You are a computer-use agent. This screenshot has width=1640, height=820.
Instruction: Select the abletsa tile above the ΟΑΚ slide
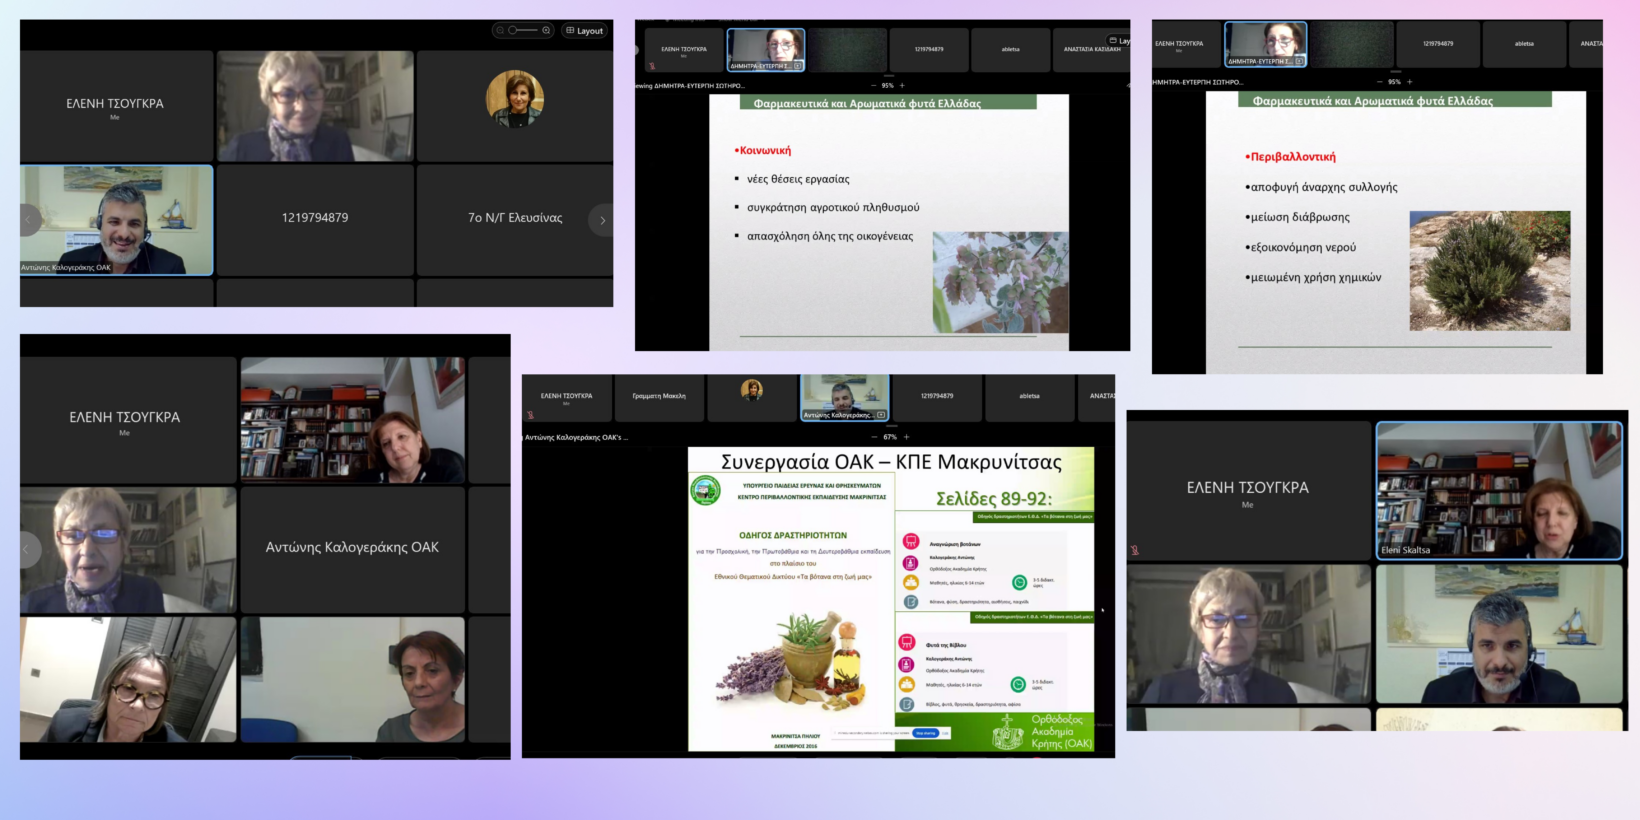(x=1029, y=397)
